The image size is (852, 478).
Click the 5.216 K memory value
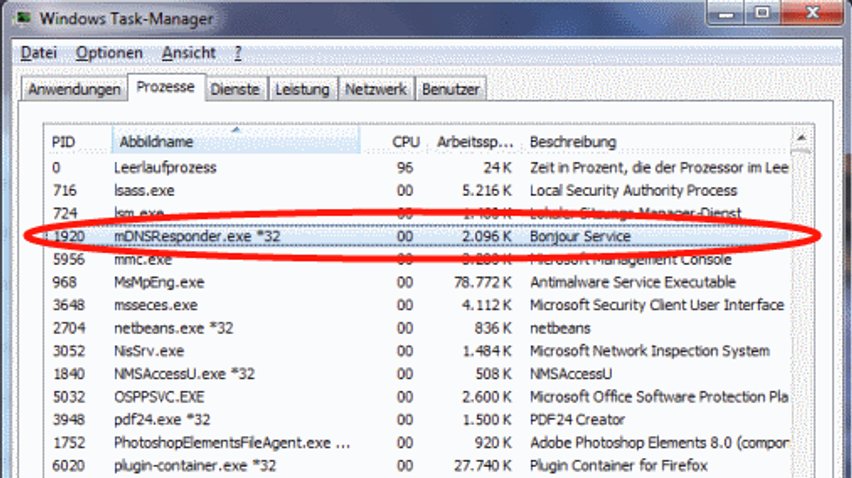point(487,191)
